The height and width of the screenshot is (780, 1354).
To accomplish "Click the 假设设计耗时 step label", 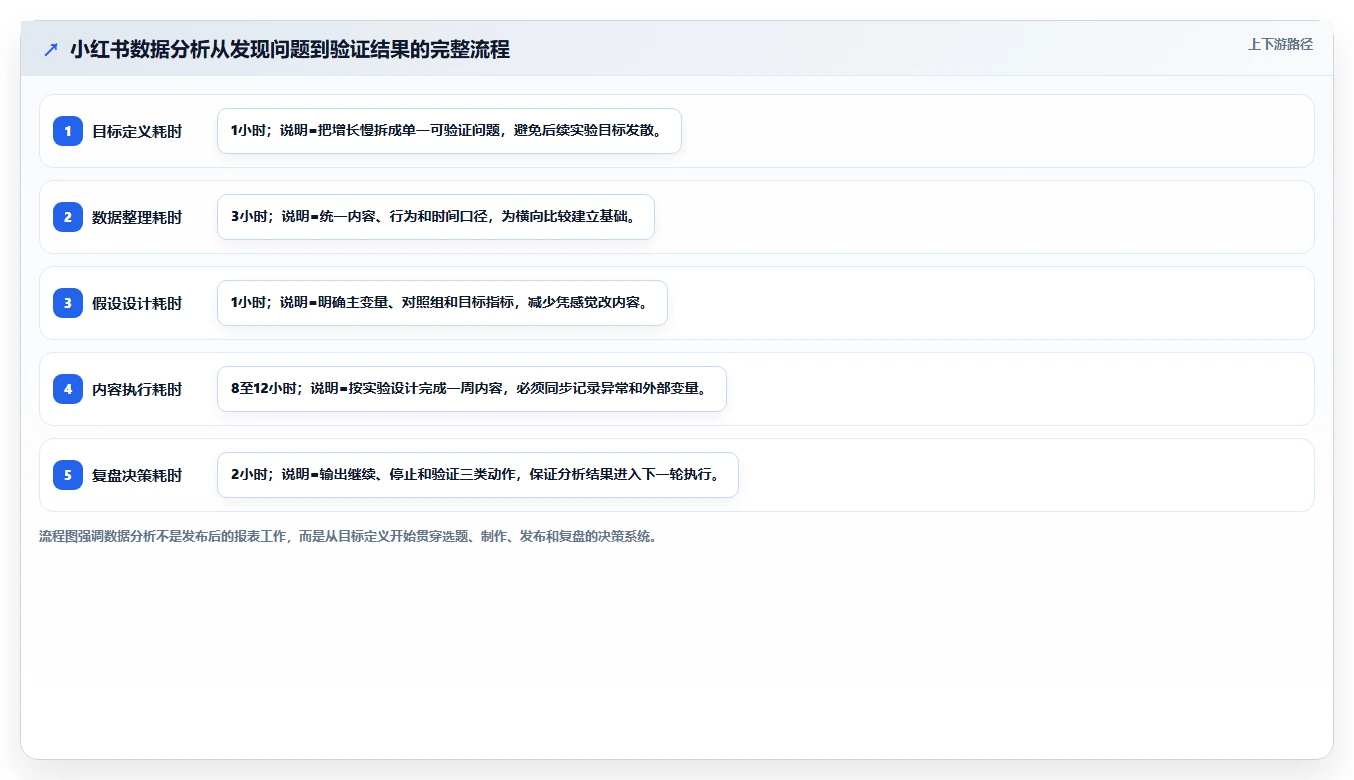I will click(137, 303).
